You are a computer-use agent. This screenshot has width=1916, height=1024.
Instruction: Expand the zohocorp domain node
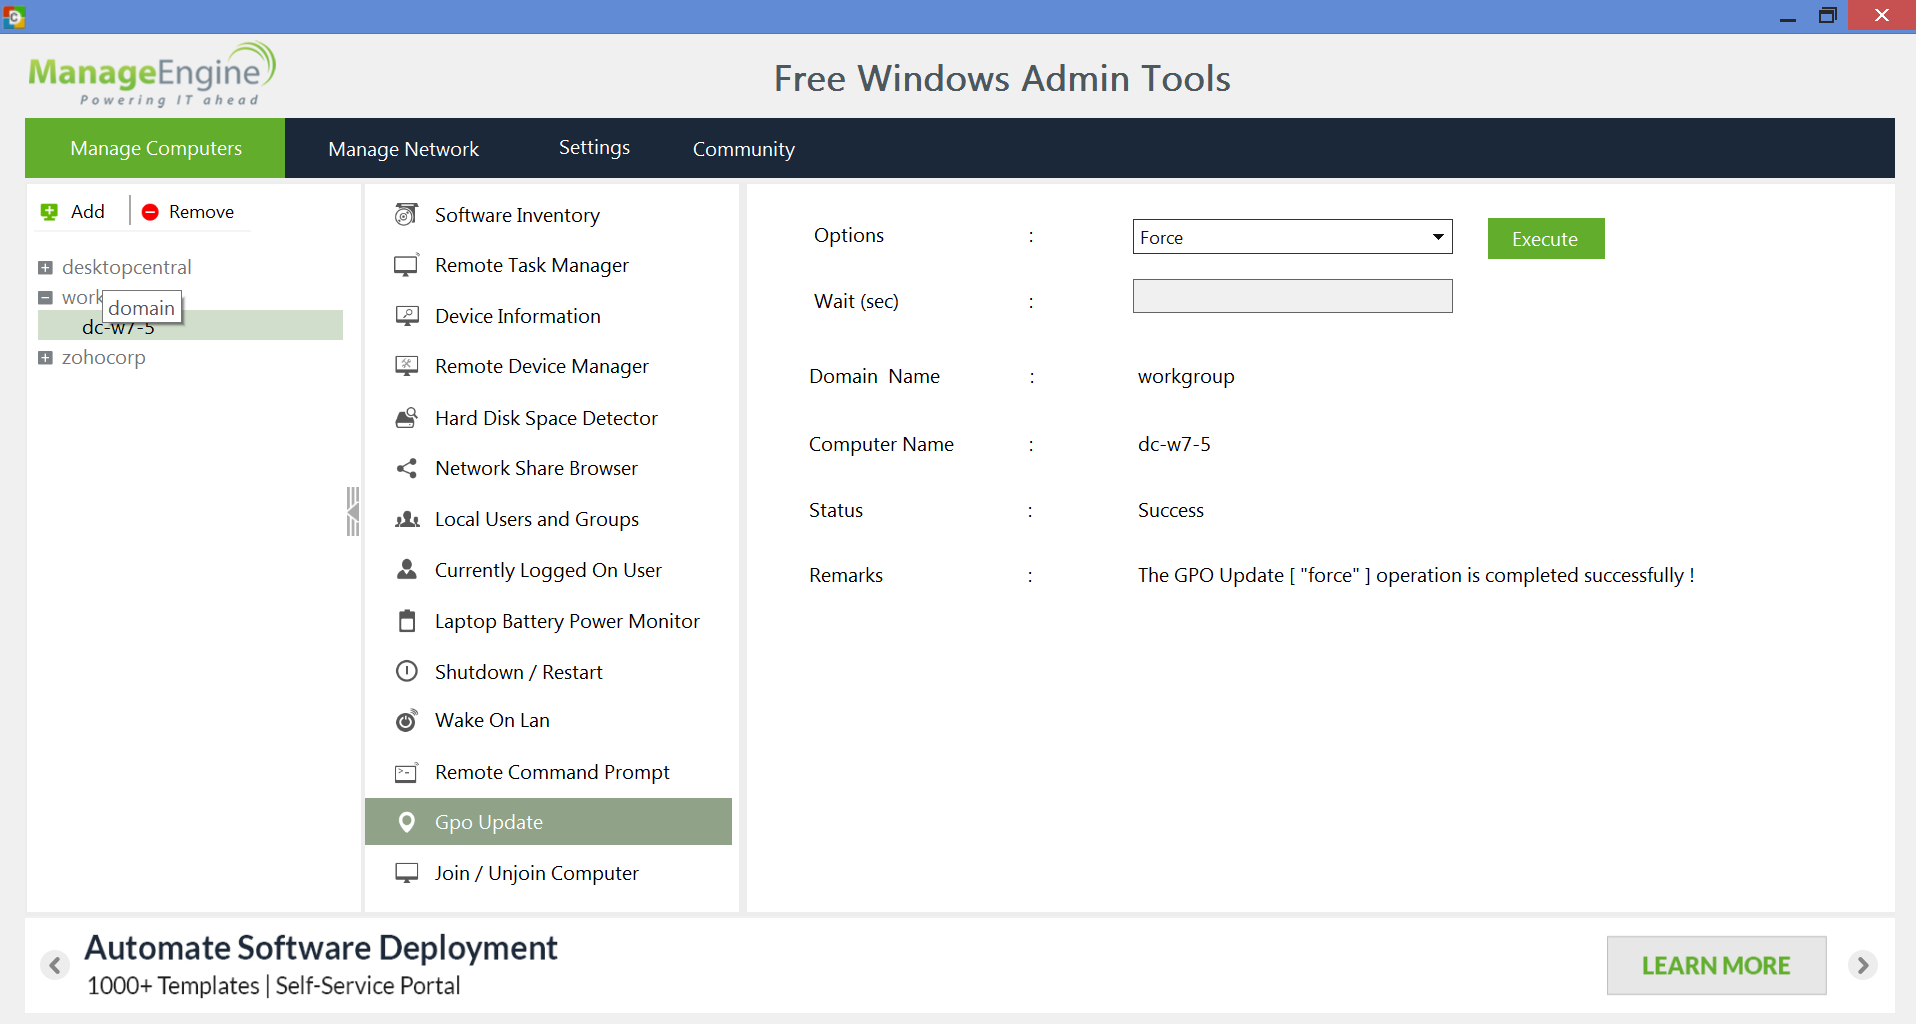(x=45, y=357)
